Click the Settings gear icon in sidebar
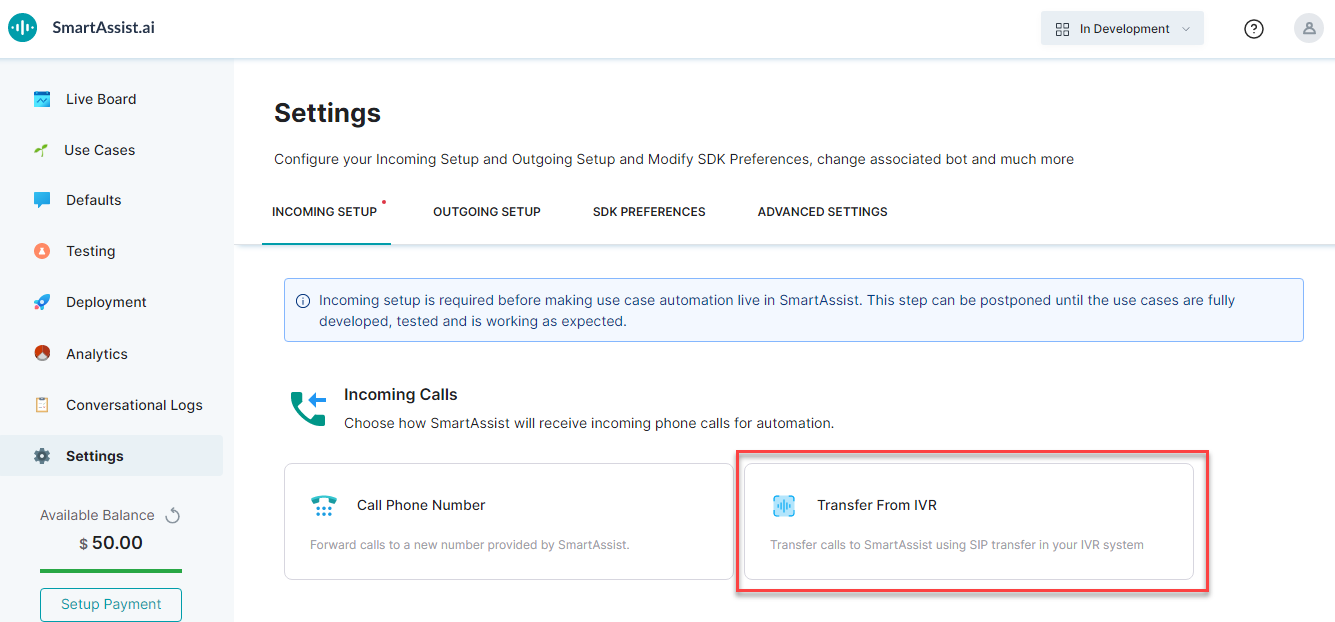Image resolution: width=1335 pixels, height=622 pixels. click(x=42, y=456)
